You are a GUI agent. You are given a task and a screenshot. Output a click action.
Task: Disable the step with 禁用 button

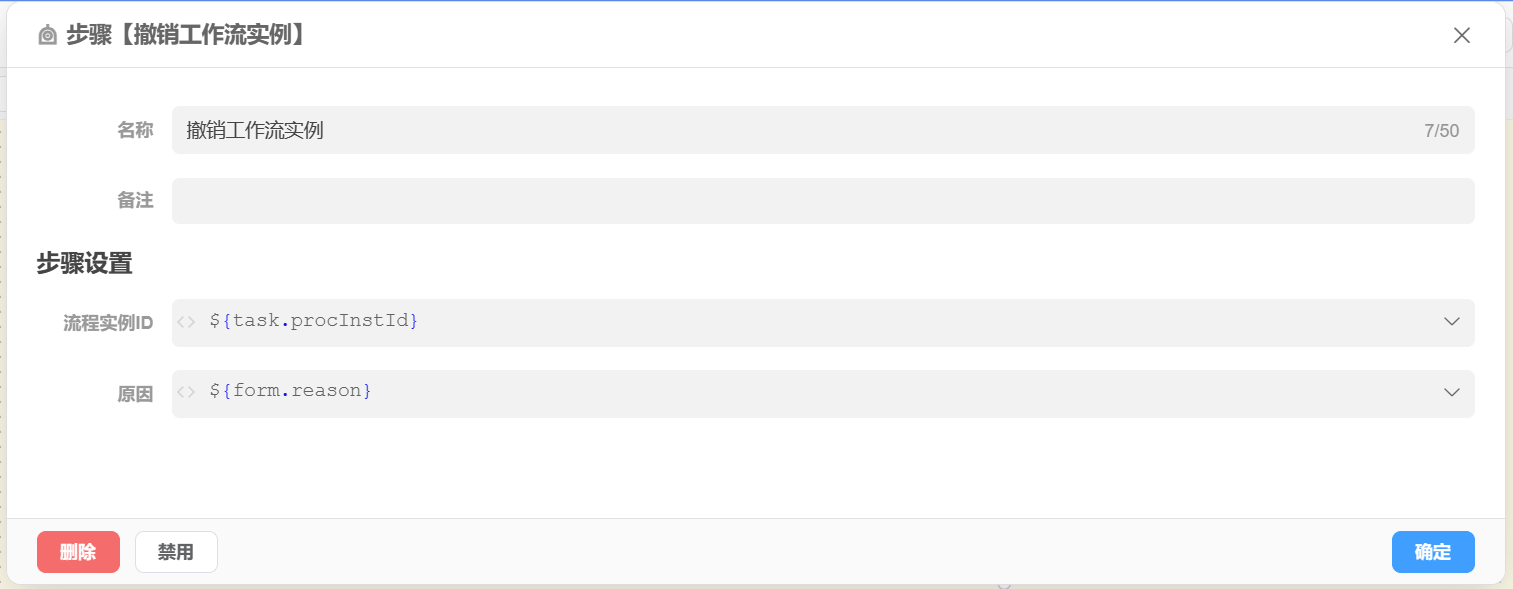[x=176, y=552]
